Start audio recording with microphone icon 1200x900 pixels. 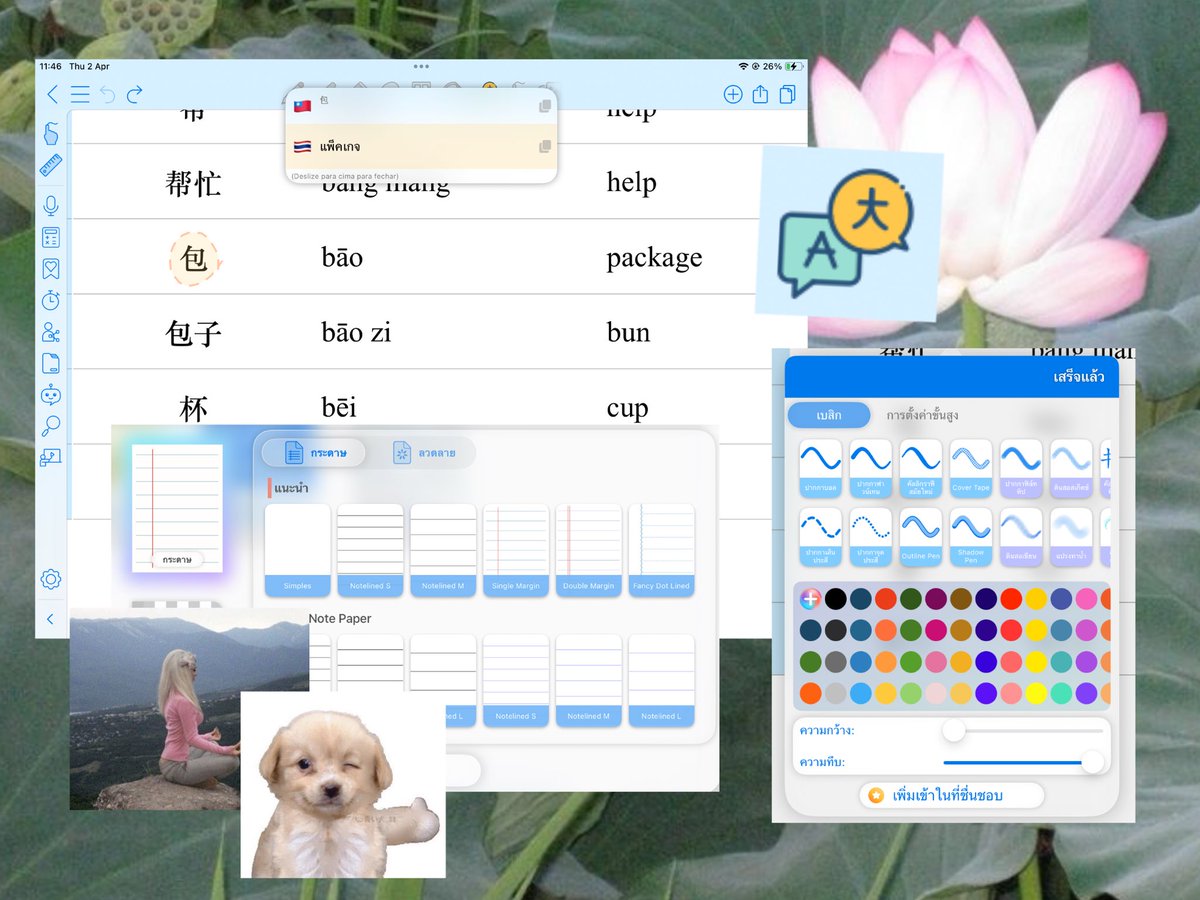tap(51, 206)
